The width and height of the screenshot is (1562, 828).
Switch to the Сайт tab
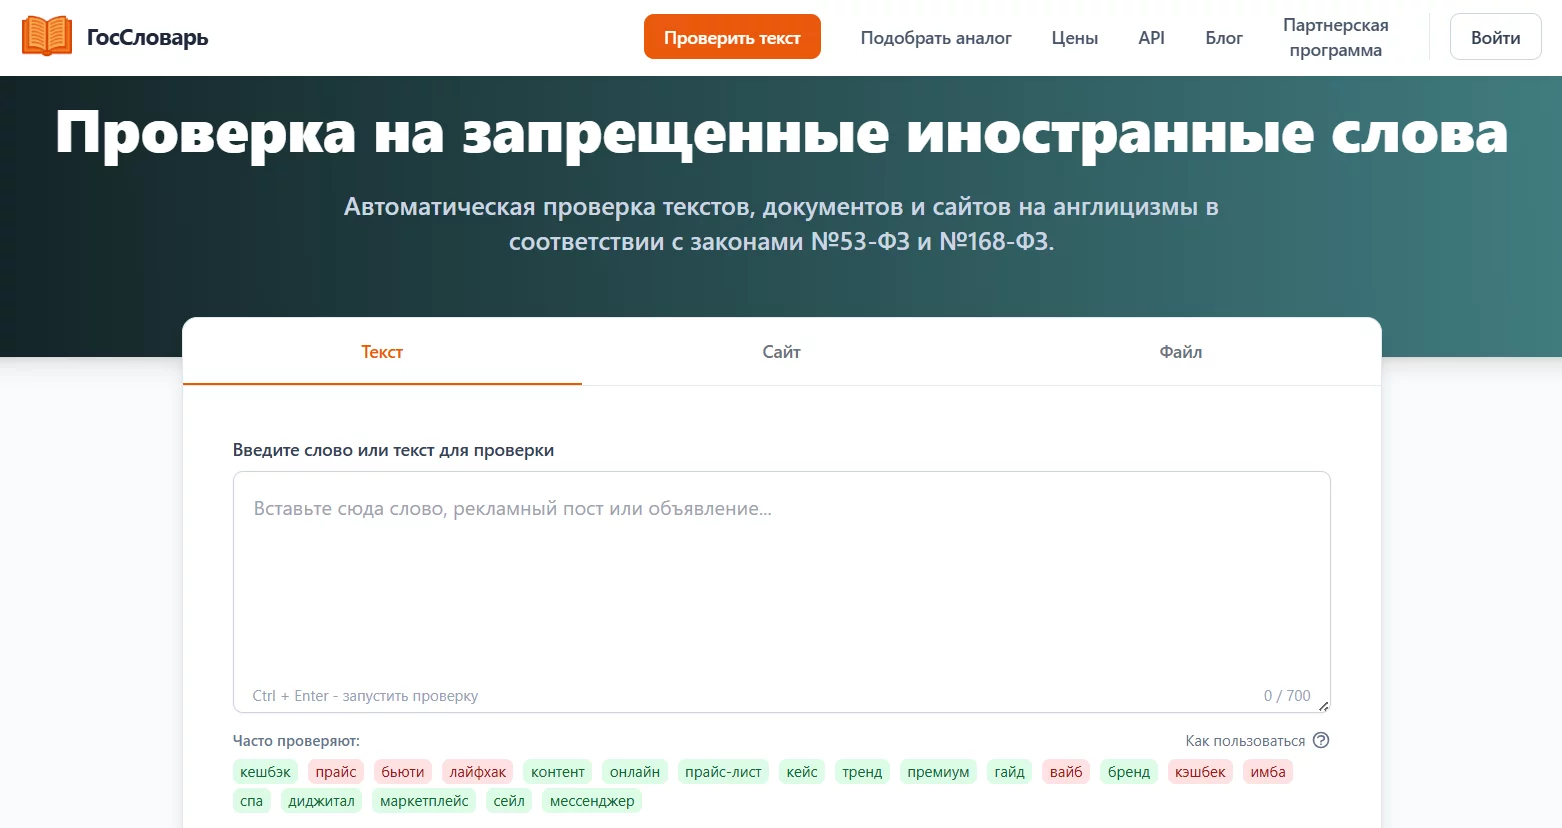click(781, 352)
